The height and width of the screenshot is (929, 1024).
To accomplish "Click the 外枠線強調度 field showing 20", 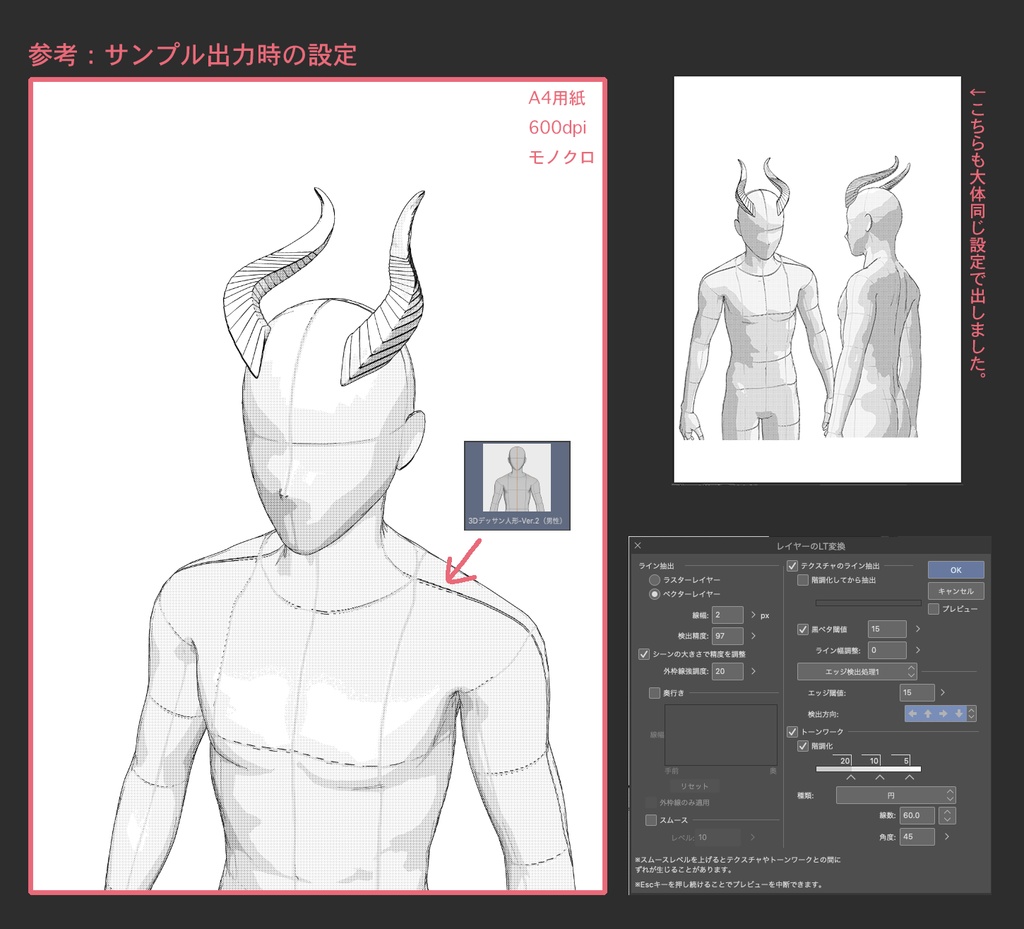I will [x=727, y=671].
